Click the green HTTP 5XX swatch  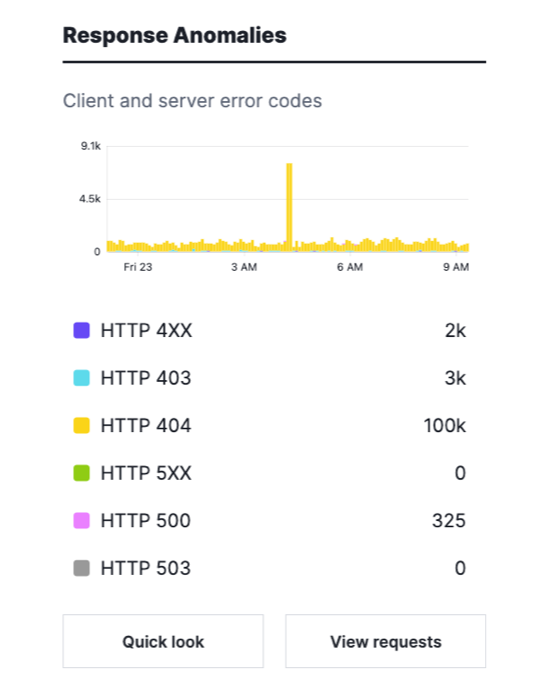82,473
